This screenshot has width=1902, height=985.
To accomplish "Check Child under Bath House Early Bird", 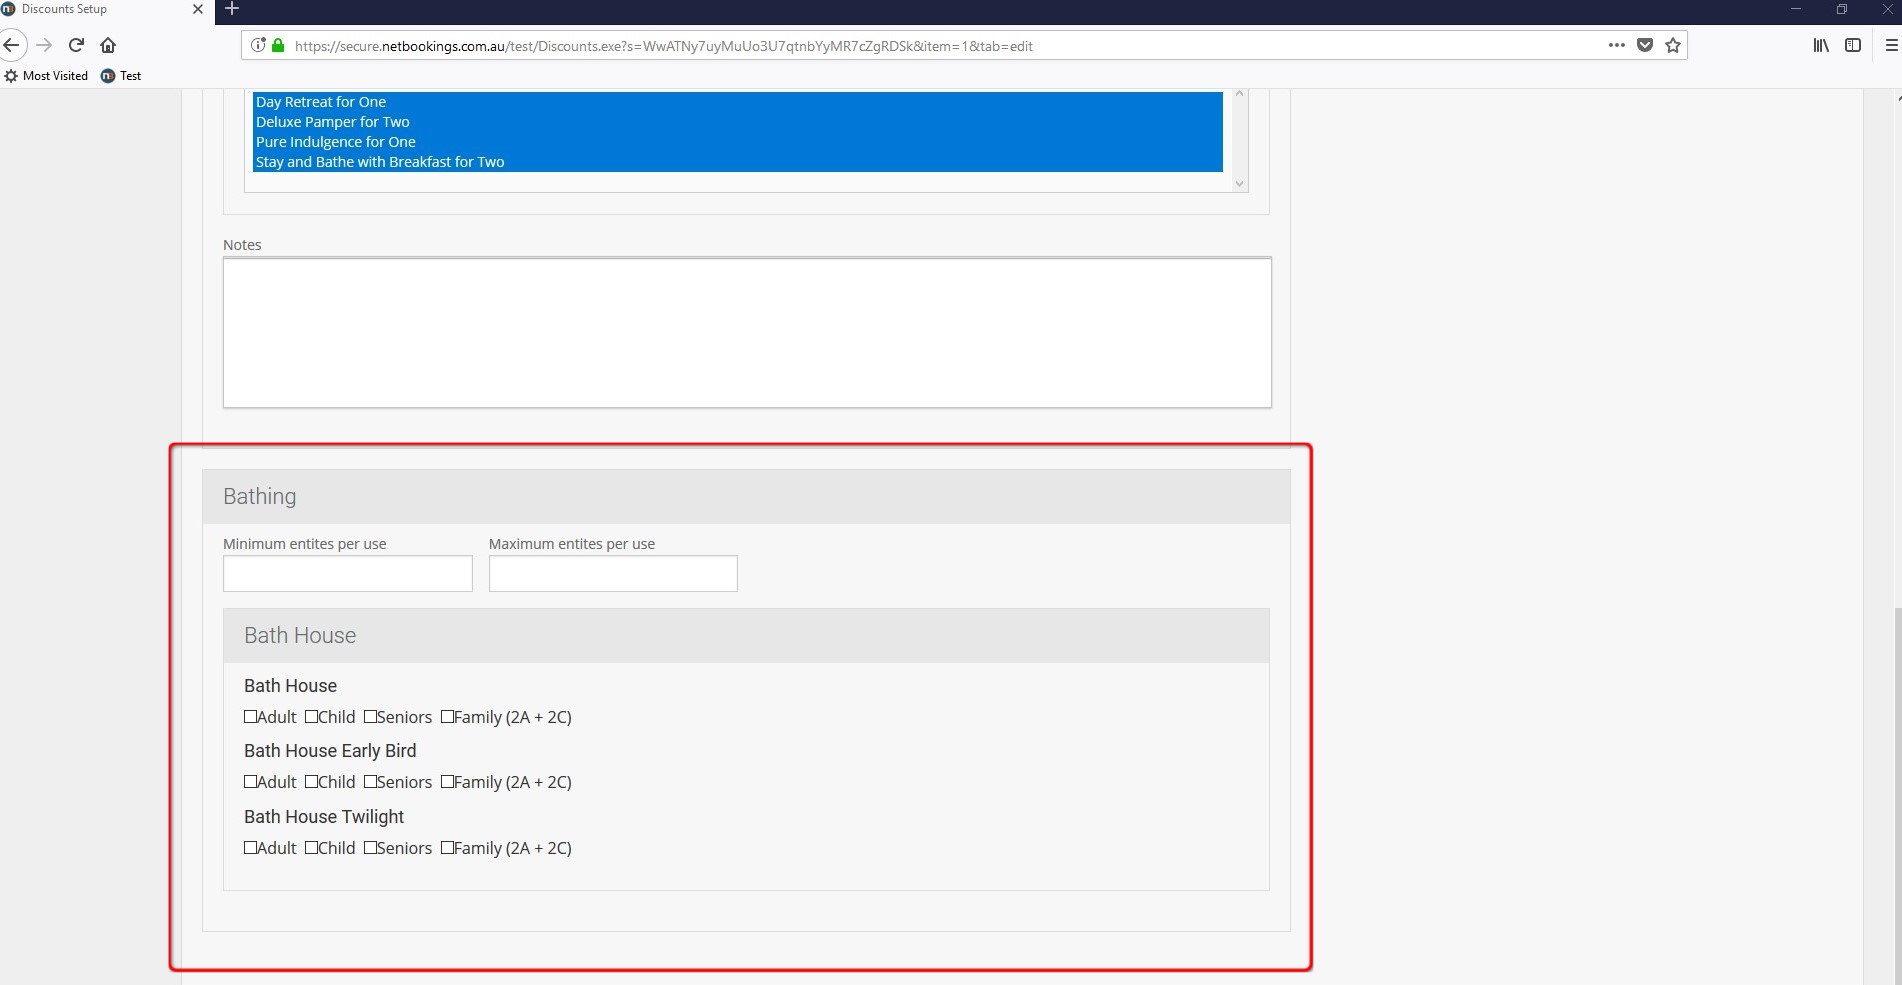I will (x=312, y=782).
